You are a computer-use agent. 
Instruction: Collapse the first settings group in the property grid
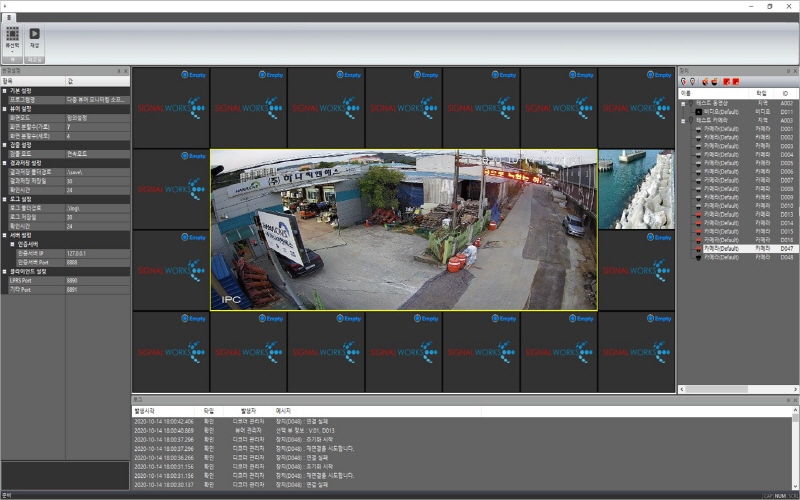point(4,90)
